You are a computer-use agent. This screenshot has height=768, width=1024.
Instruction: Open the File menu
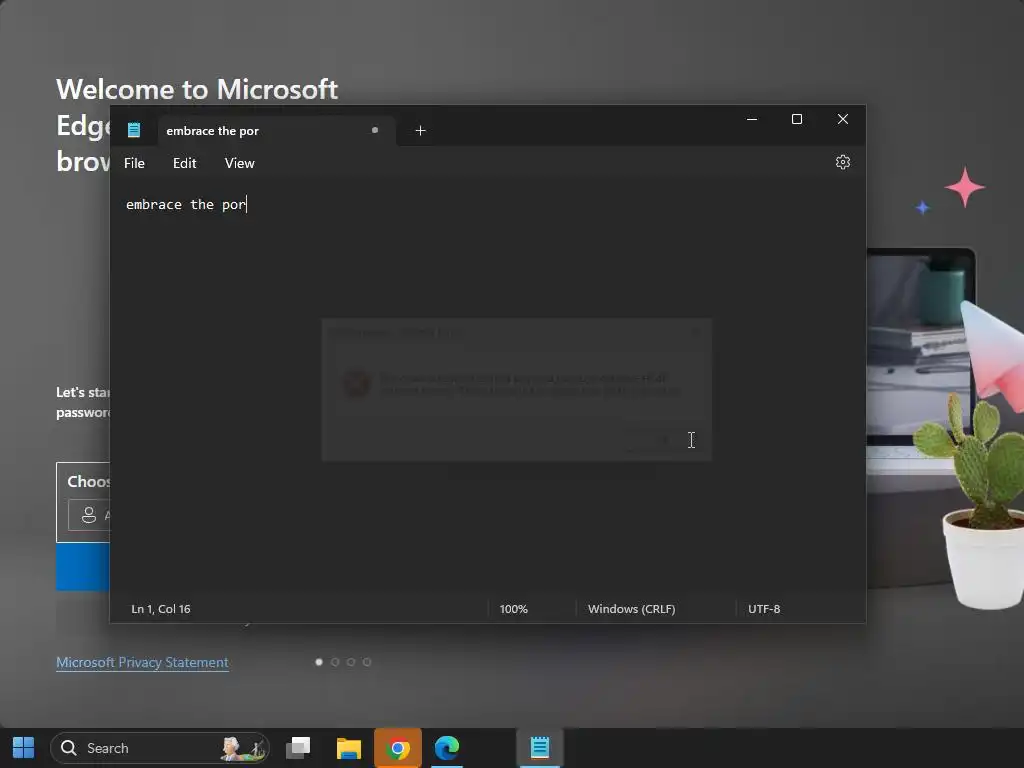click(135, 163)
